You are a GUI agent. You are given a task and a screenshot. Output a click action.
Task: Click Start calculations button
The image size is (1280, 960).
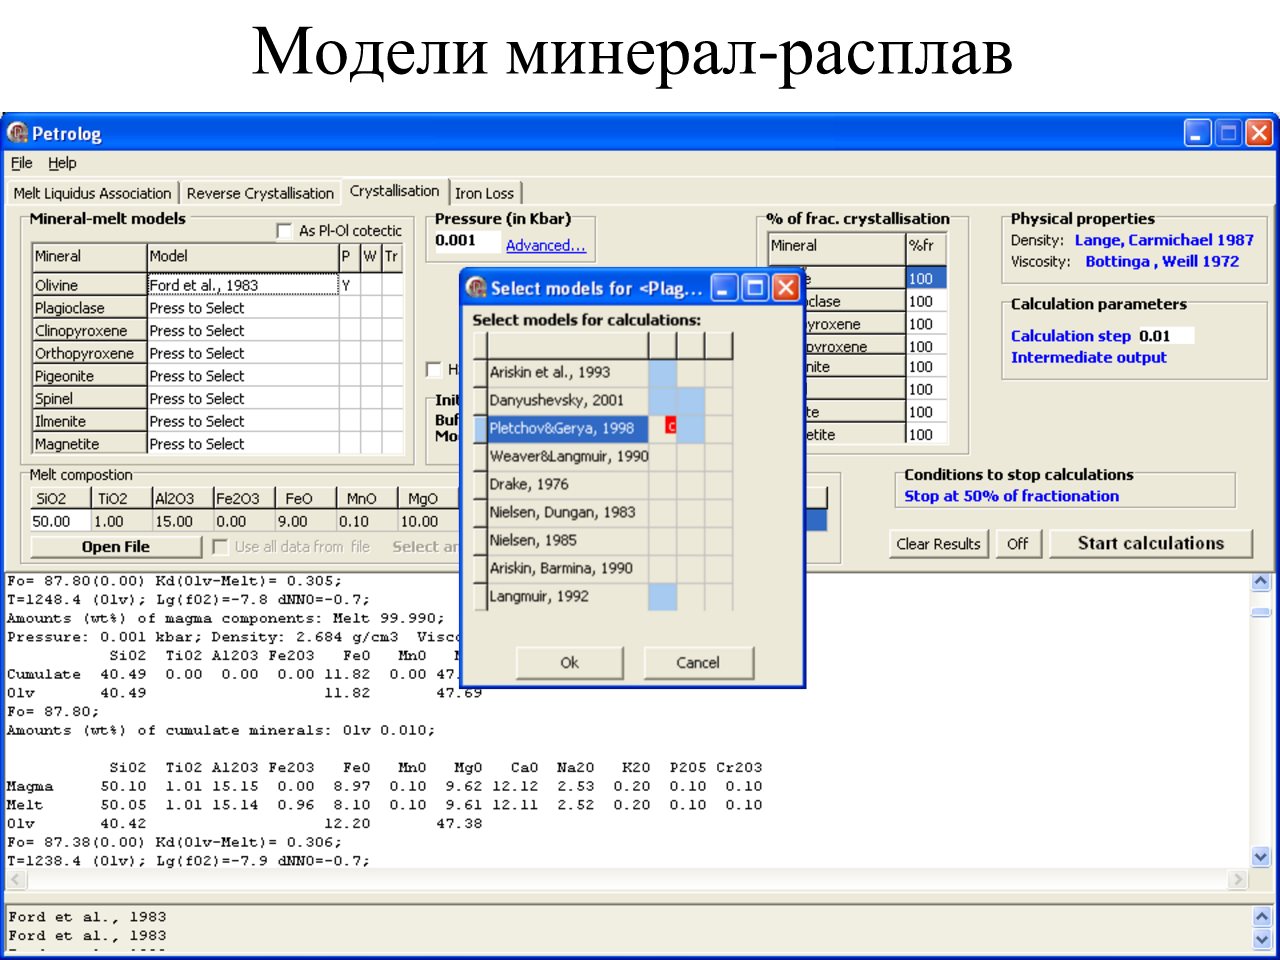click(x=1150, y=543)
